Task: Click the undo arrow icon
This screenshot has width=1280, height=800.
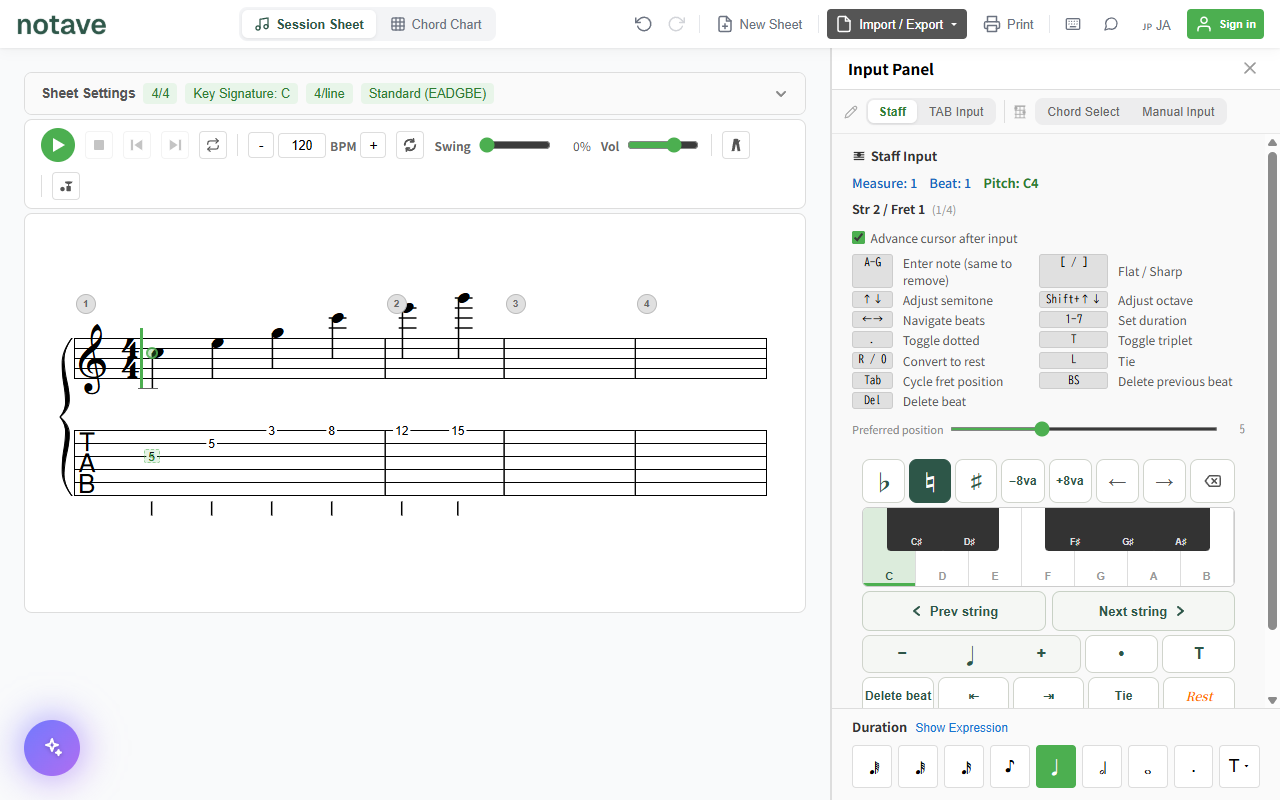Action: (x=643, y=24)
